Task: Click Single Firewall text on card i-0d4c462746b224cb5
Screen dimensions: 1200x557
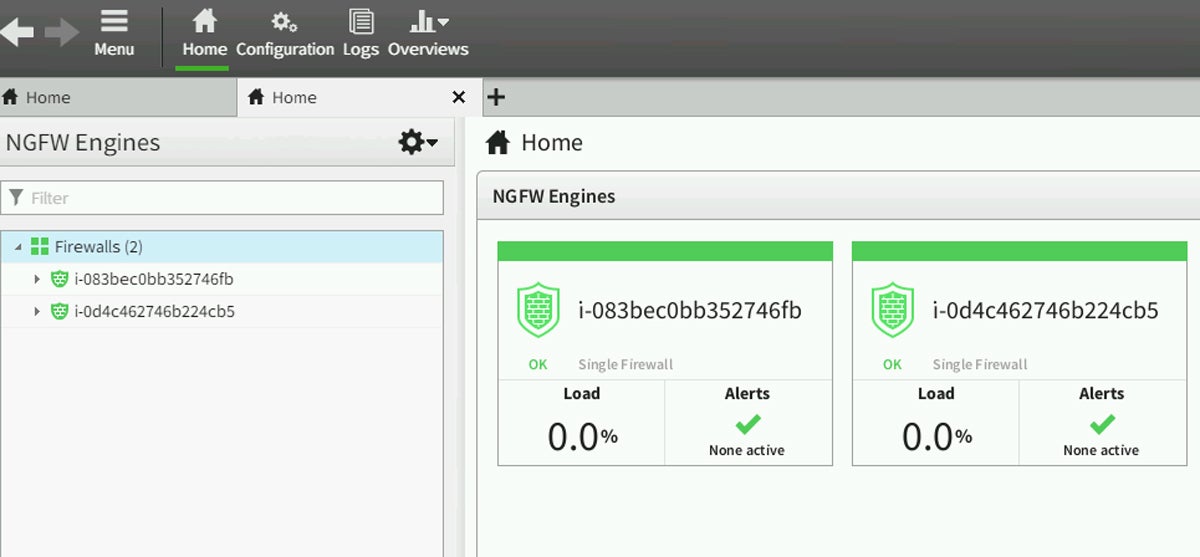Action: tap(980, 364)
